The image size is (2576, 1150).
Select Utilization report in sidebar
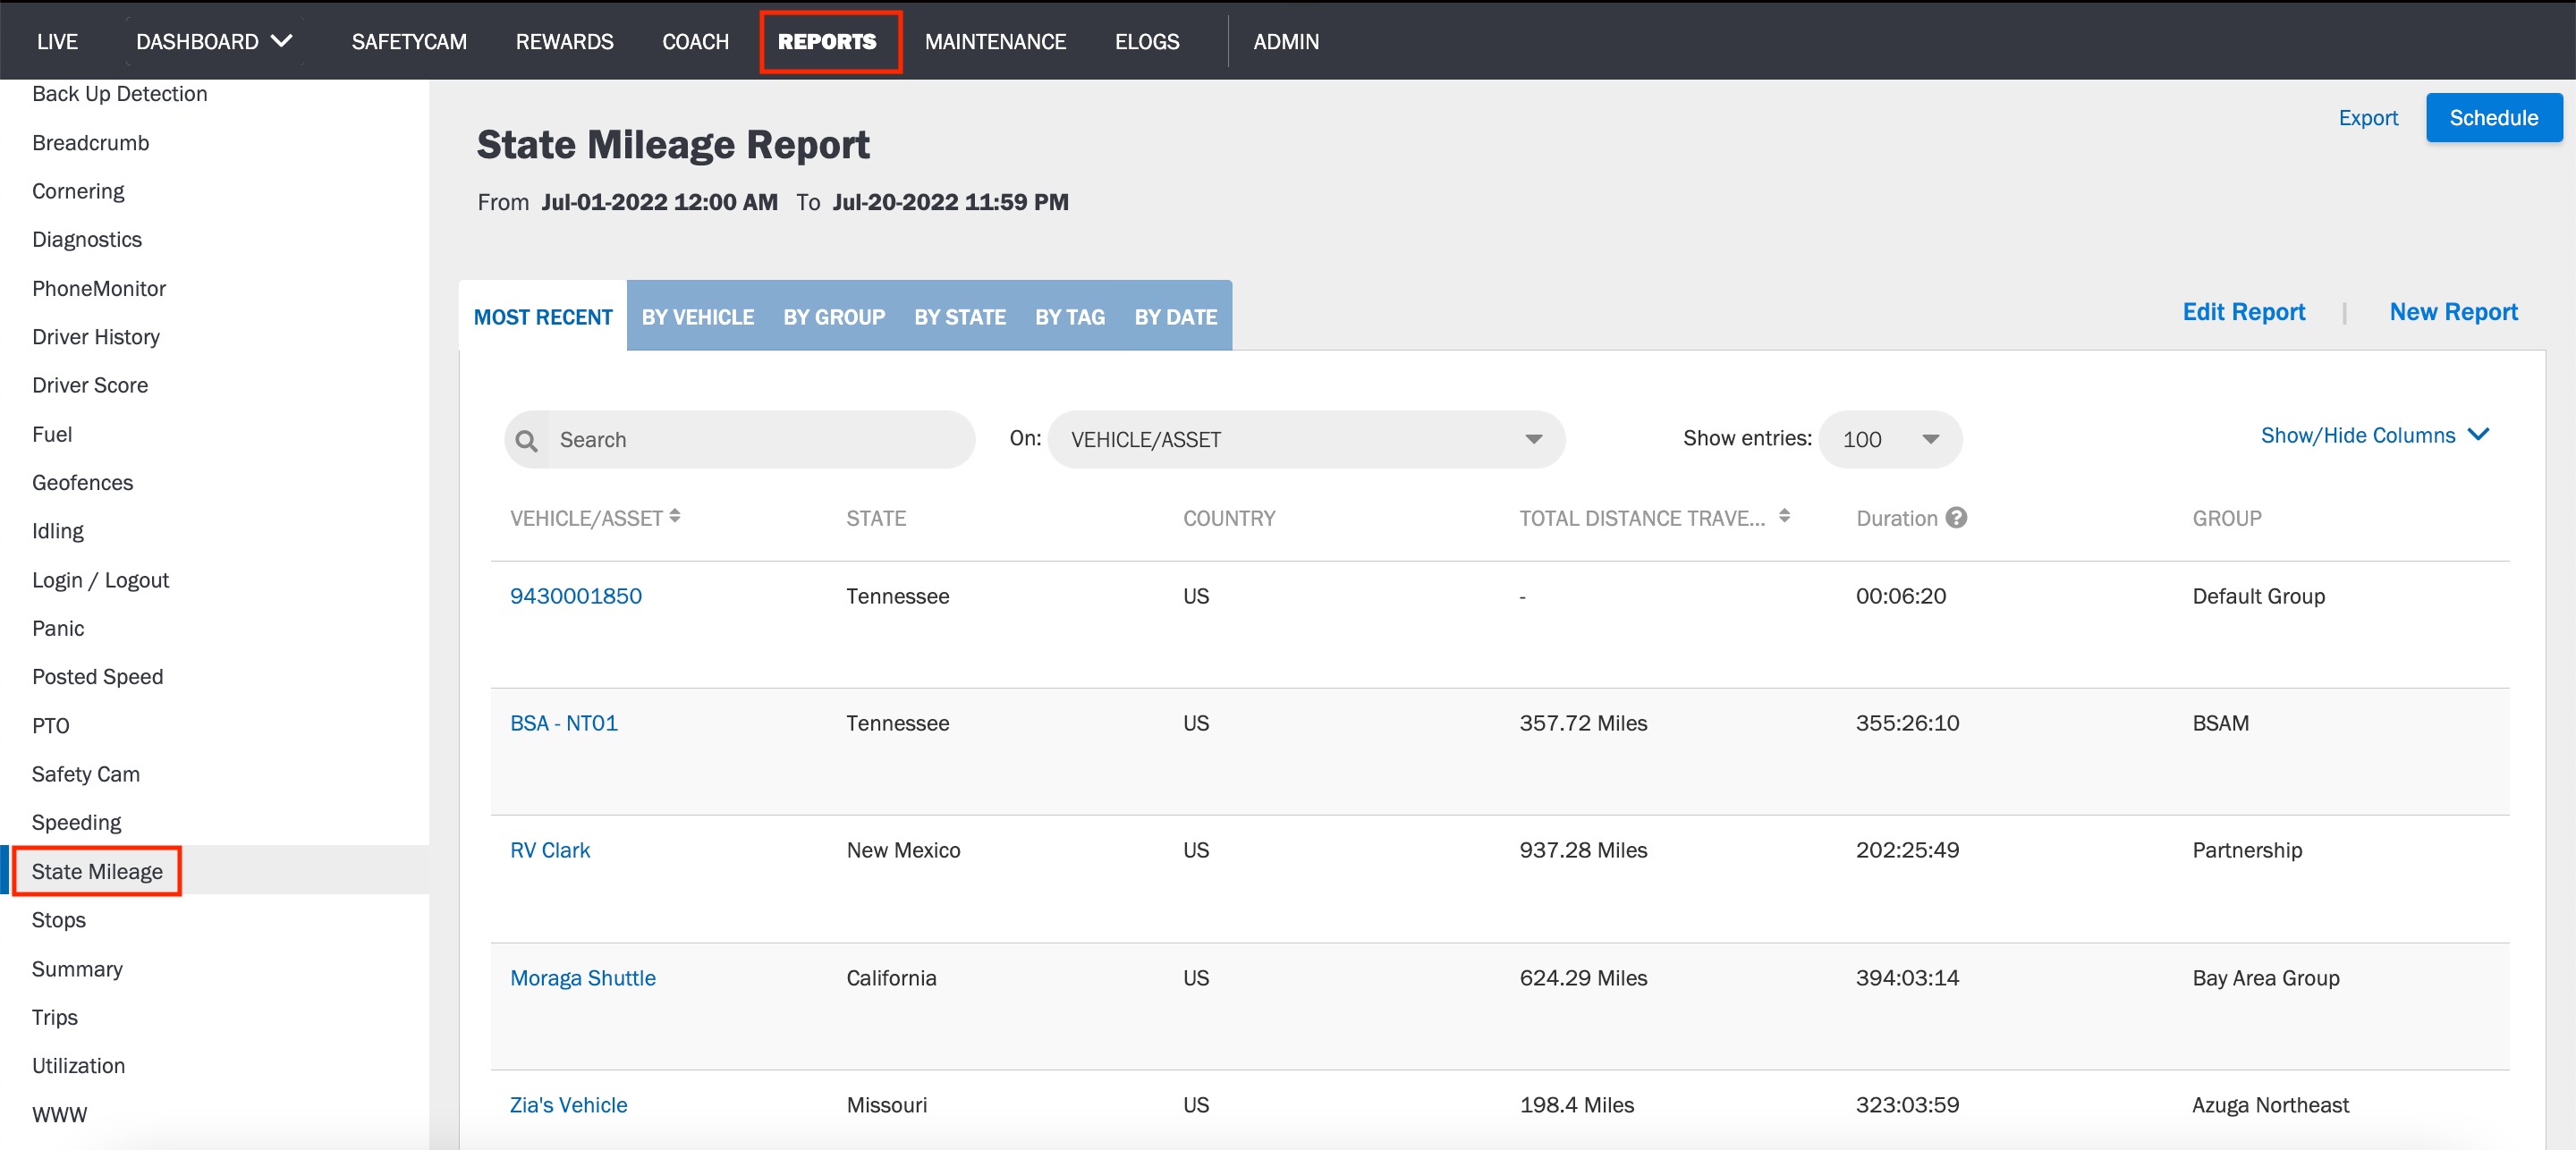[x=78, y=1066]
